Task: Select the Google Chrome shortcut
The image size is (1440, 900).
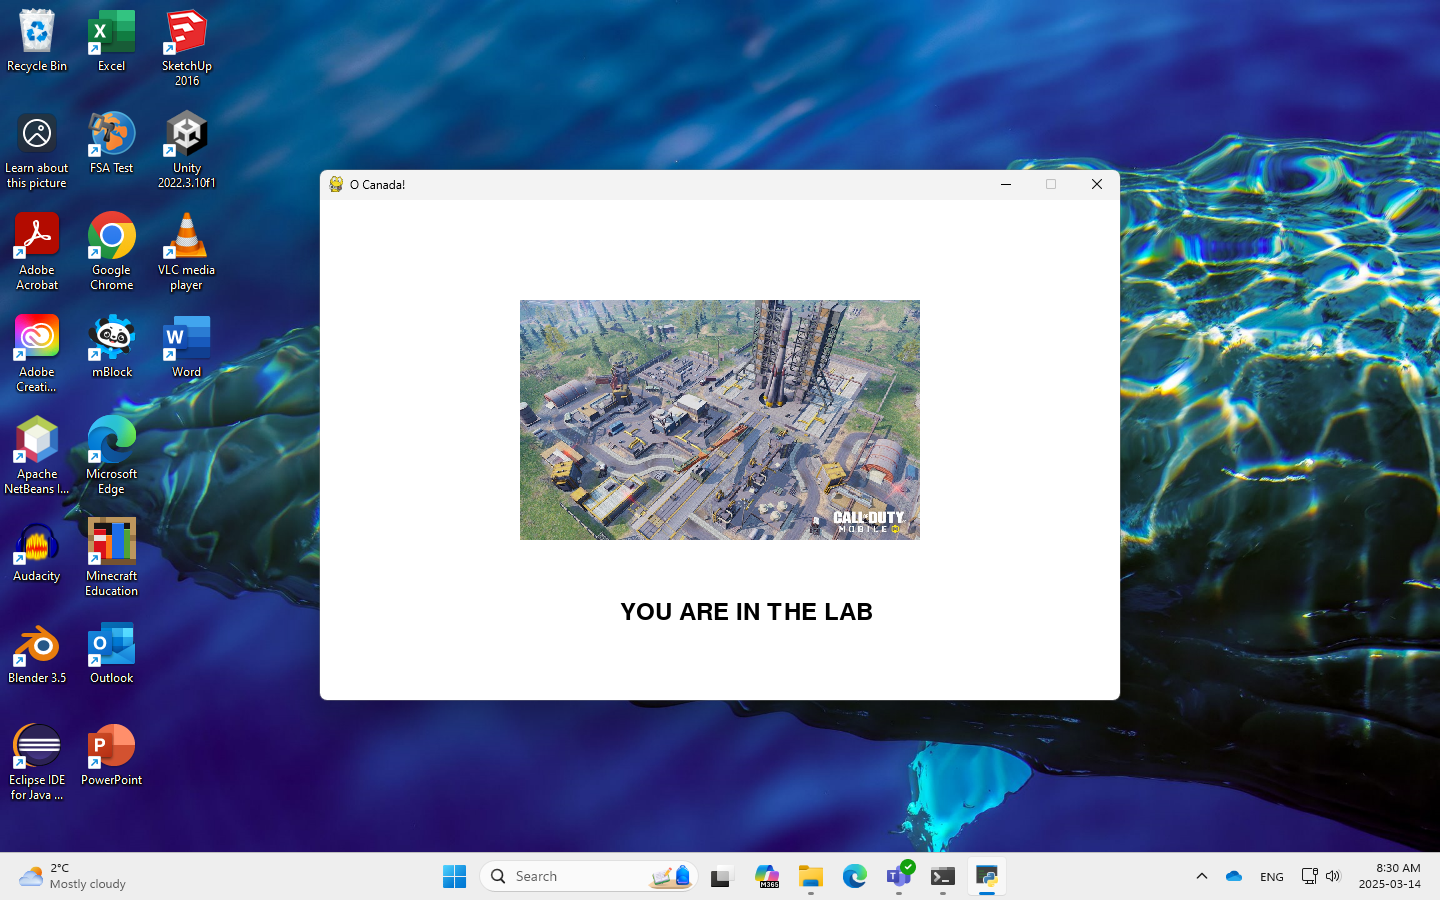Action: click(x=111, y=252)
